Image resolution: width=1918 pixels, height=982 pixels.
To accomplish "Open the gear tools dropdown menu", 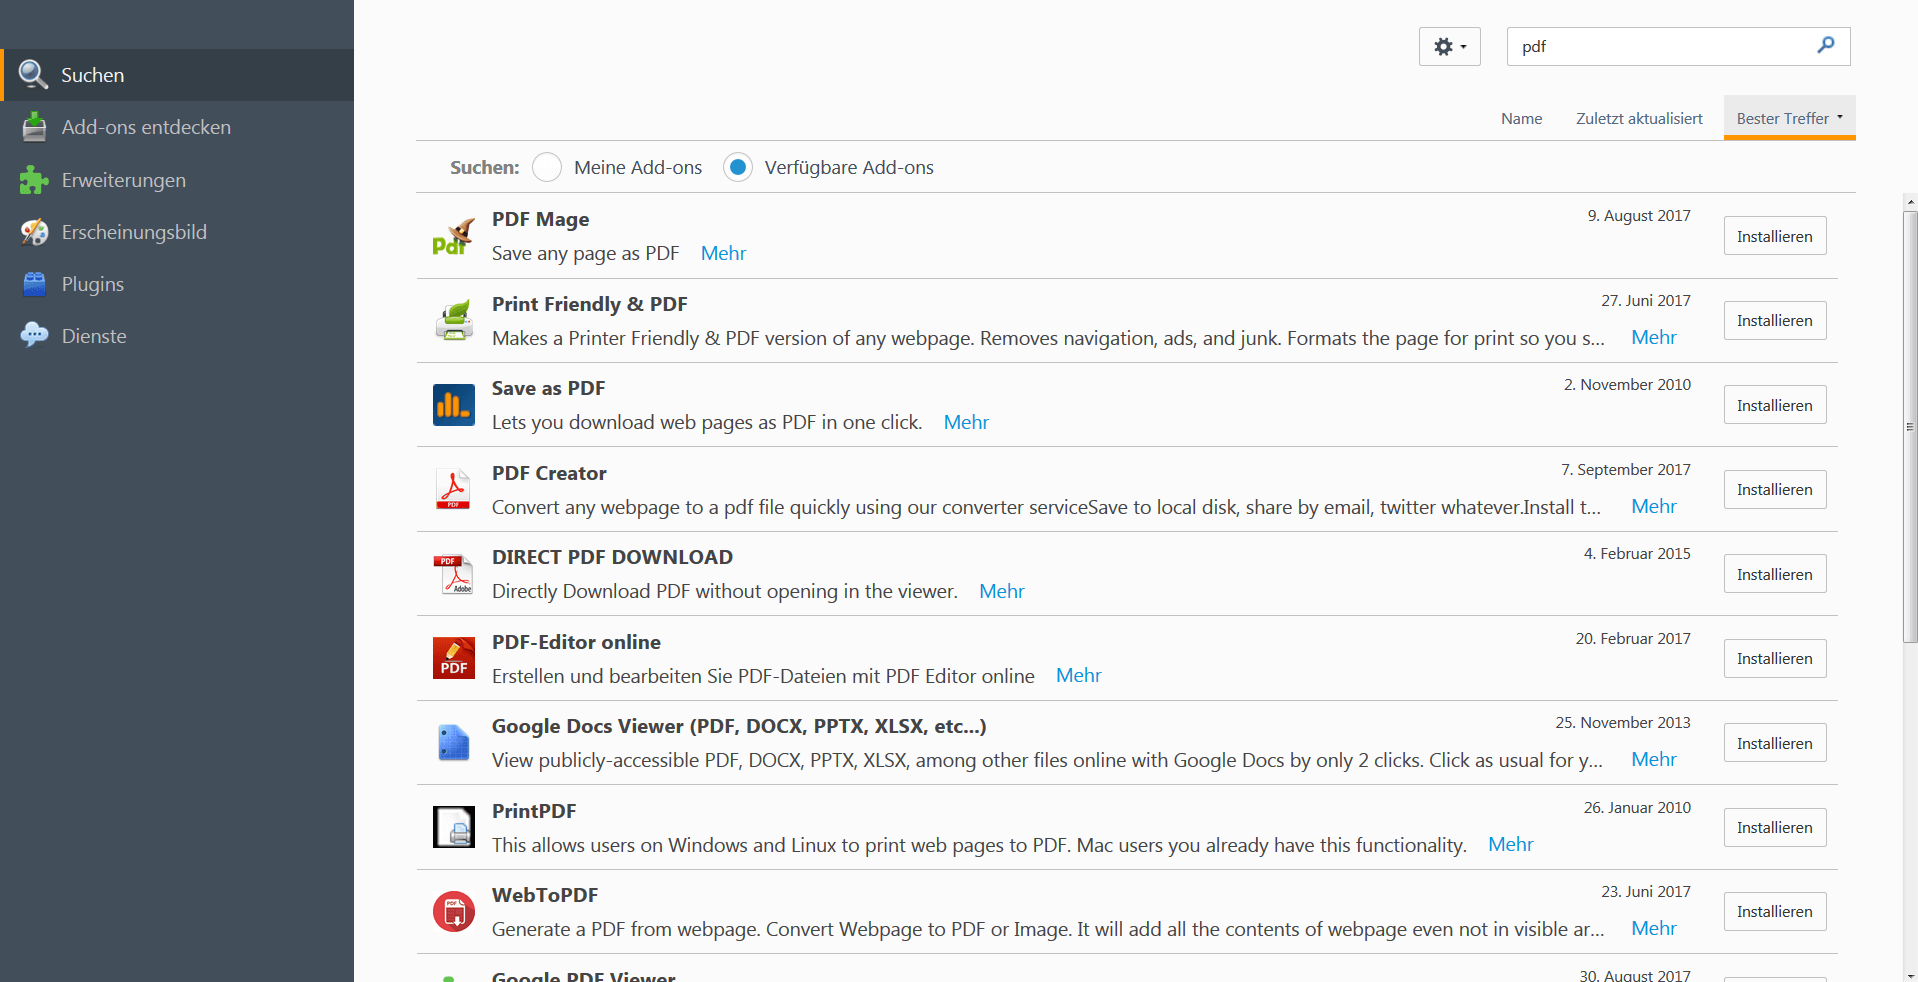I will pos(1449,46).
